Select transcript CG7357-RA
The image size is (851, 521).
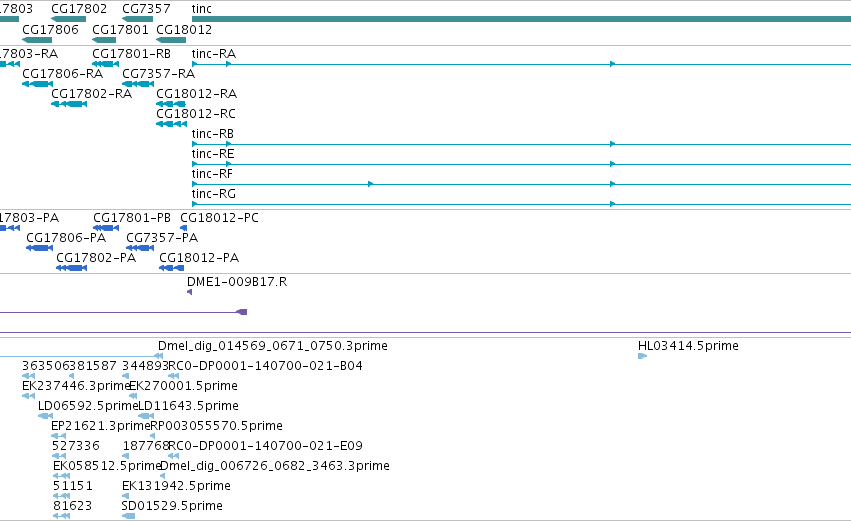point(158,74)
